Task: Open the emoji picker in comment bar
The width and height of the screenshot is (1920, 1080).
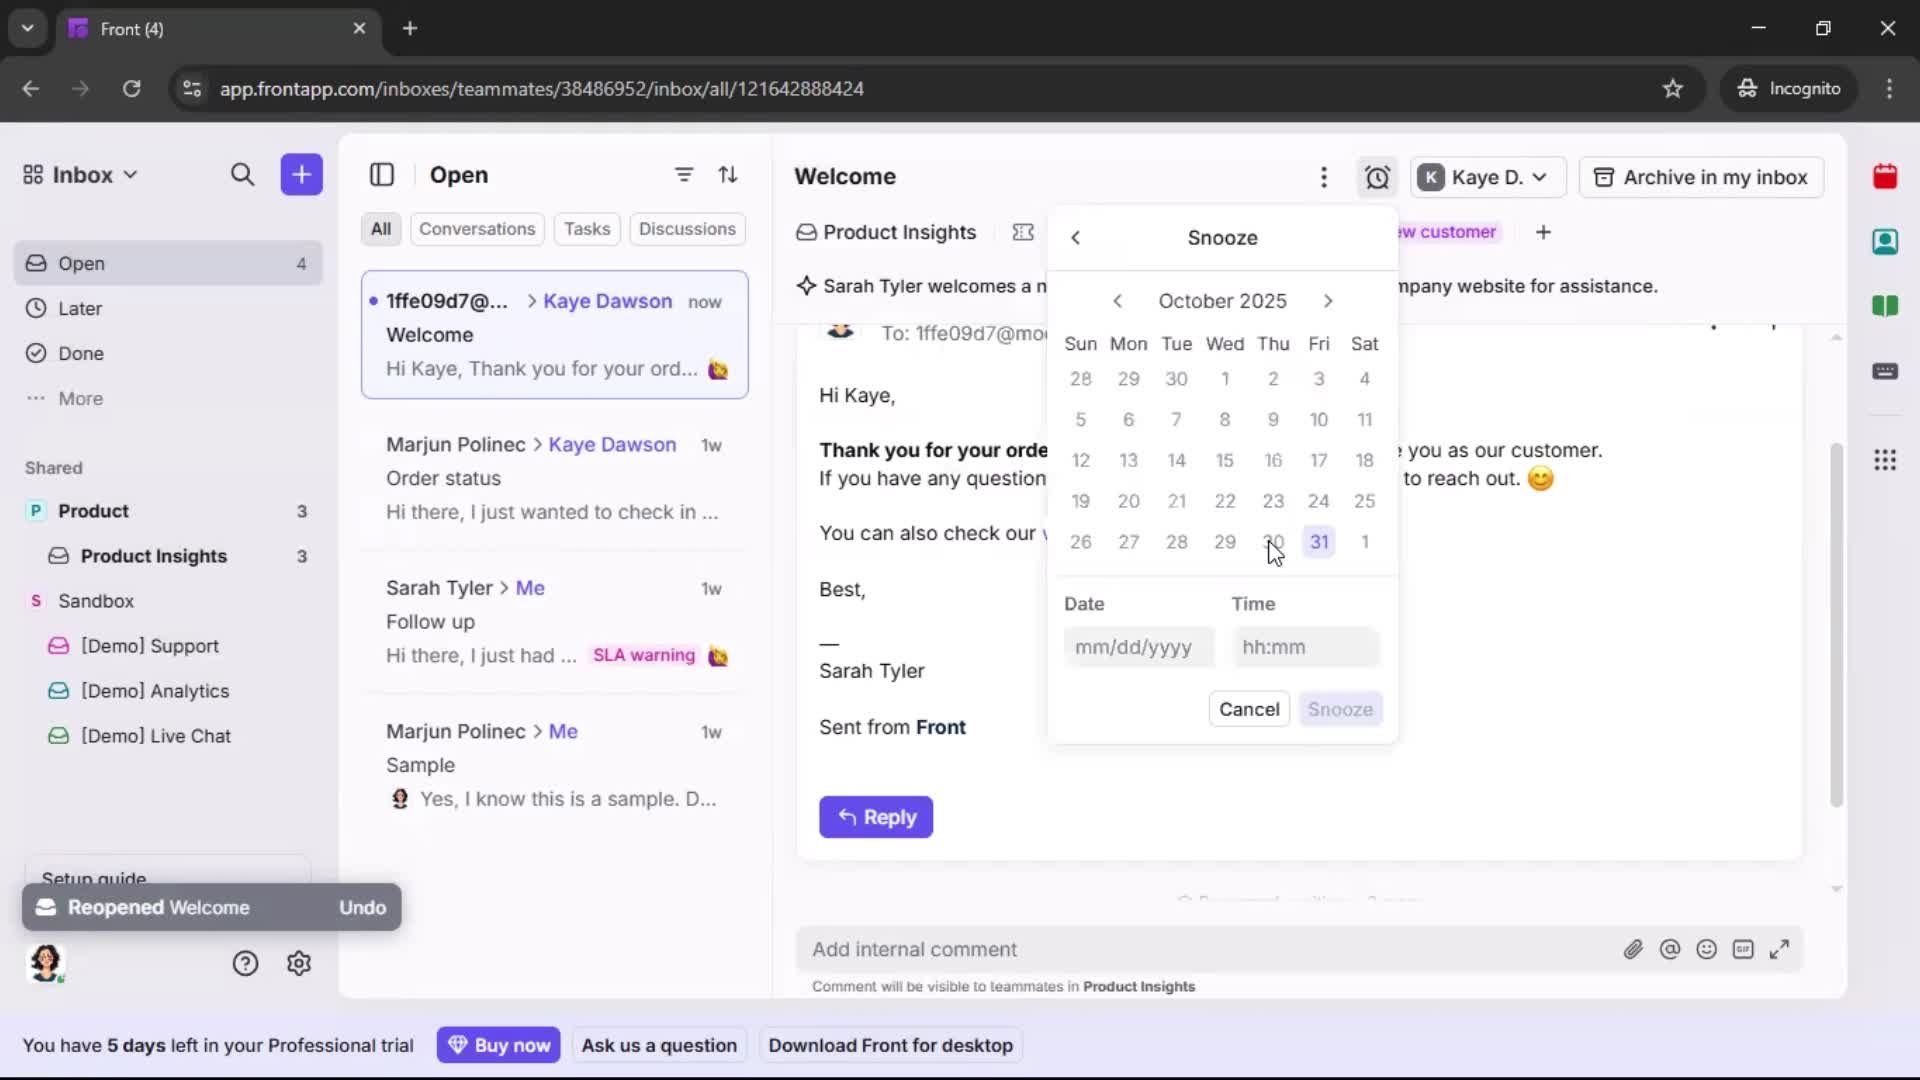Action: pos(1707,949)
